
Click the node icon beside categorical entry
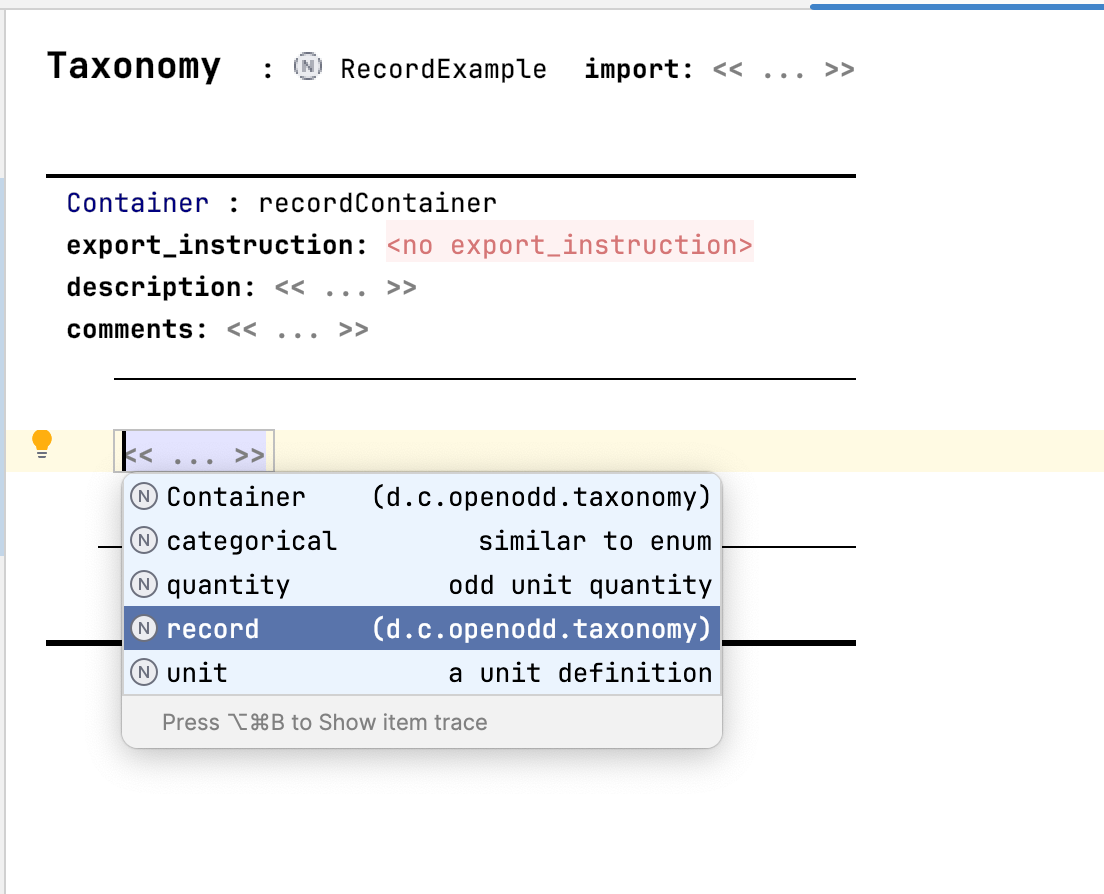tap(145, 541)
